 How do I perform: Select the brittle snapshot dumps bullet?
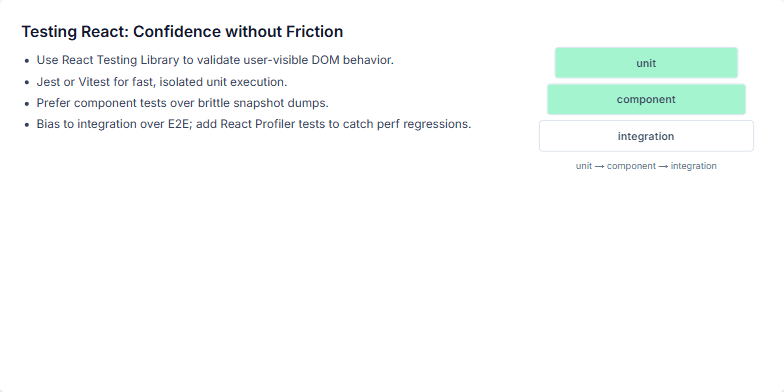[x=182, y=103]
